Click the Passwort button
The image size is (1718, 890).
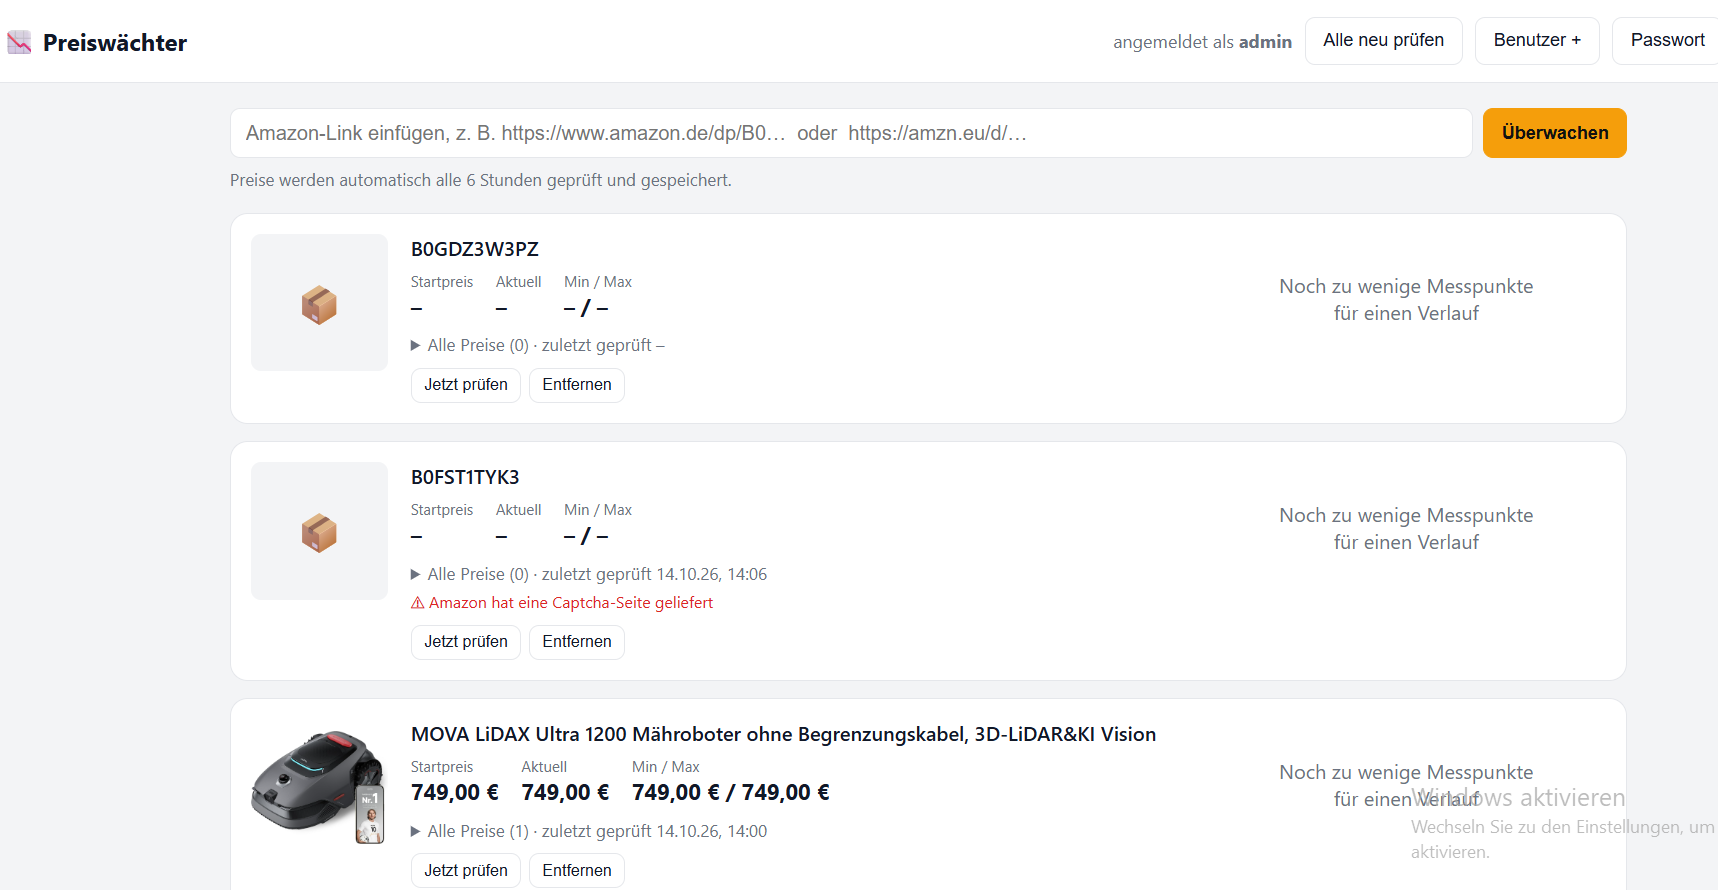pos(1666,41)
